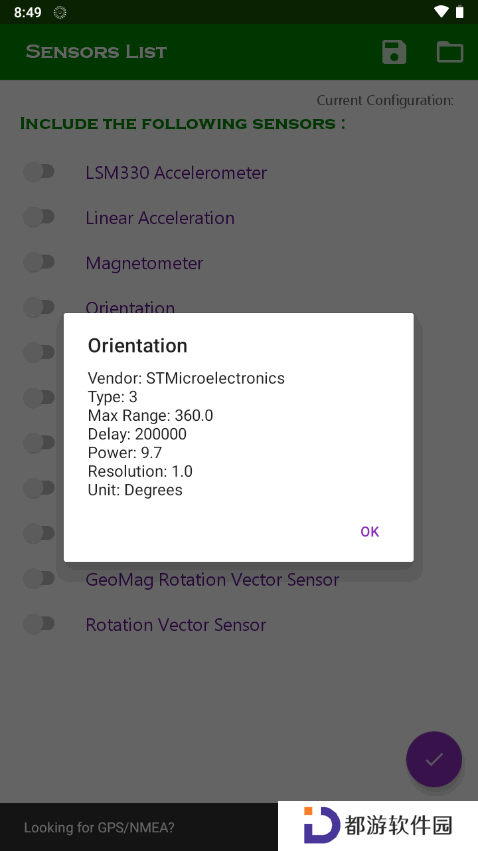
Task: Open Linear Acceleration sensor details
Action: (160, 218)
